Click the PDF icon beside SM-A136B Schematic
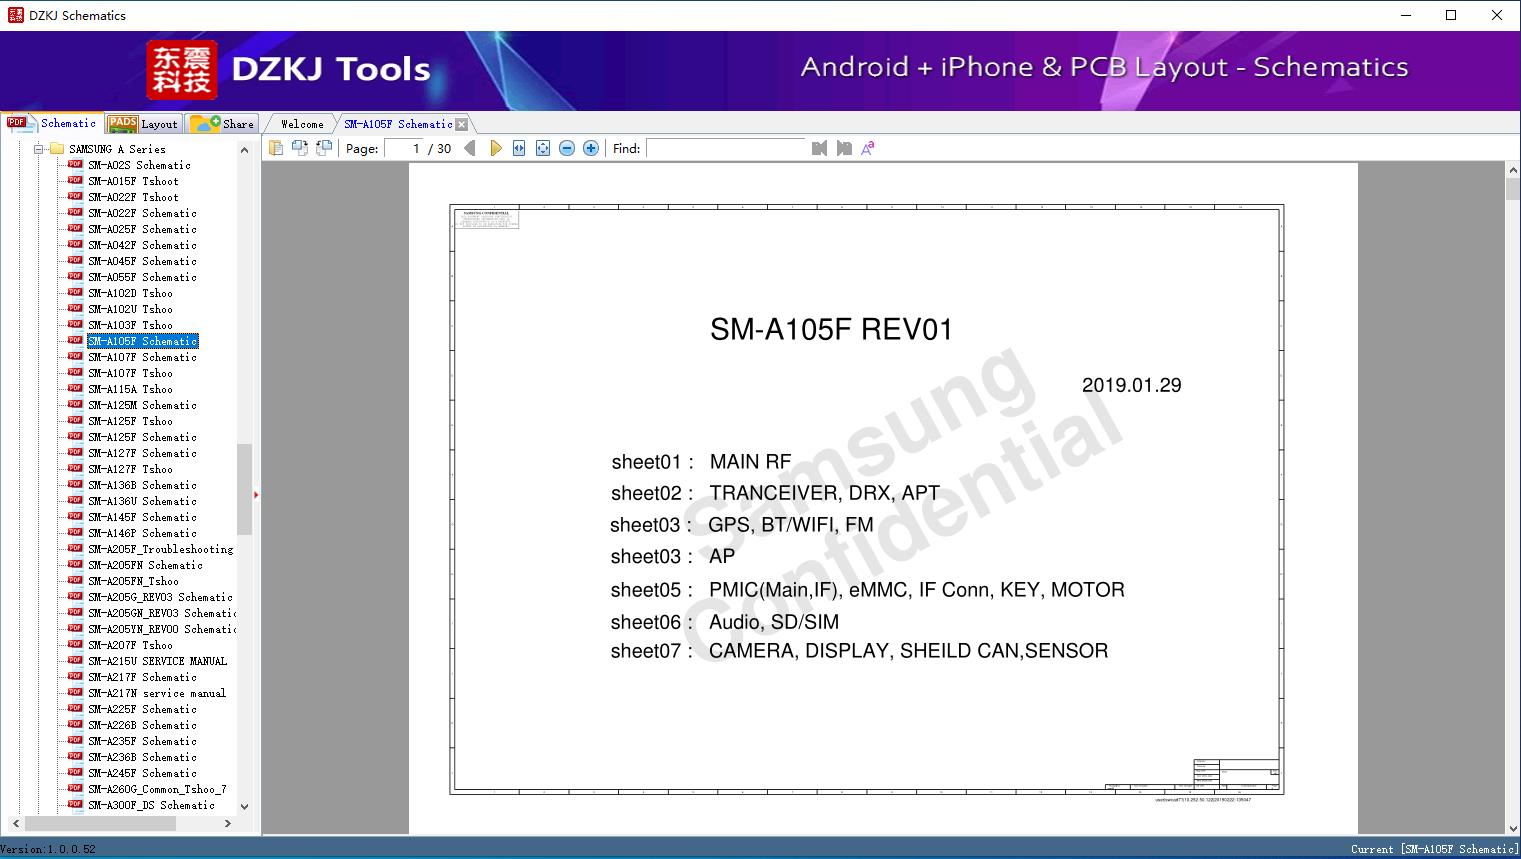 (75, 485)
